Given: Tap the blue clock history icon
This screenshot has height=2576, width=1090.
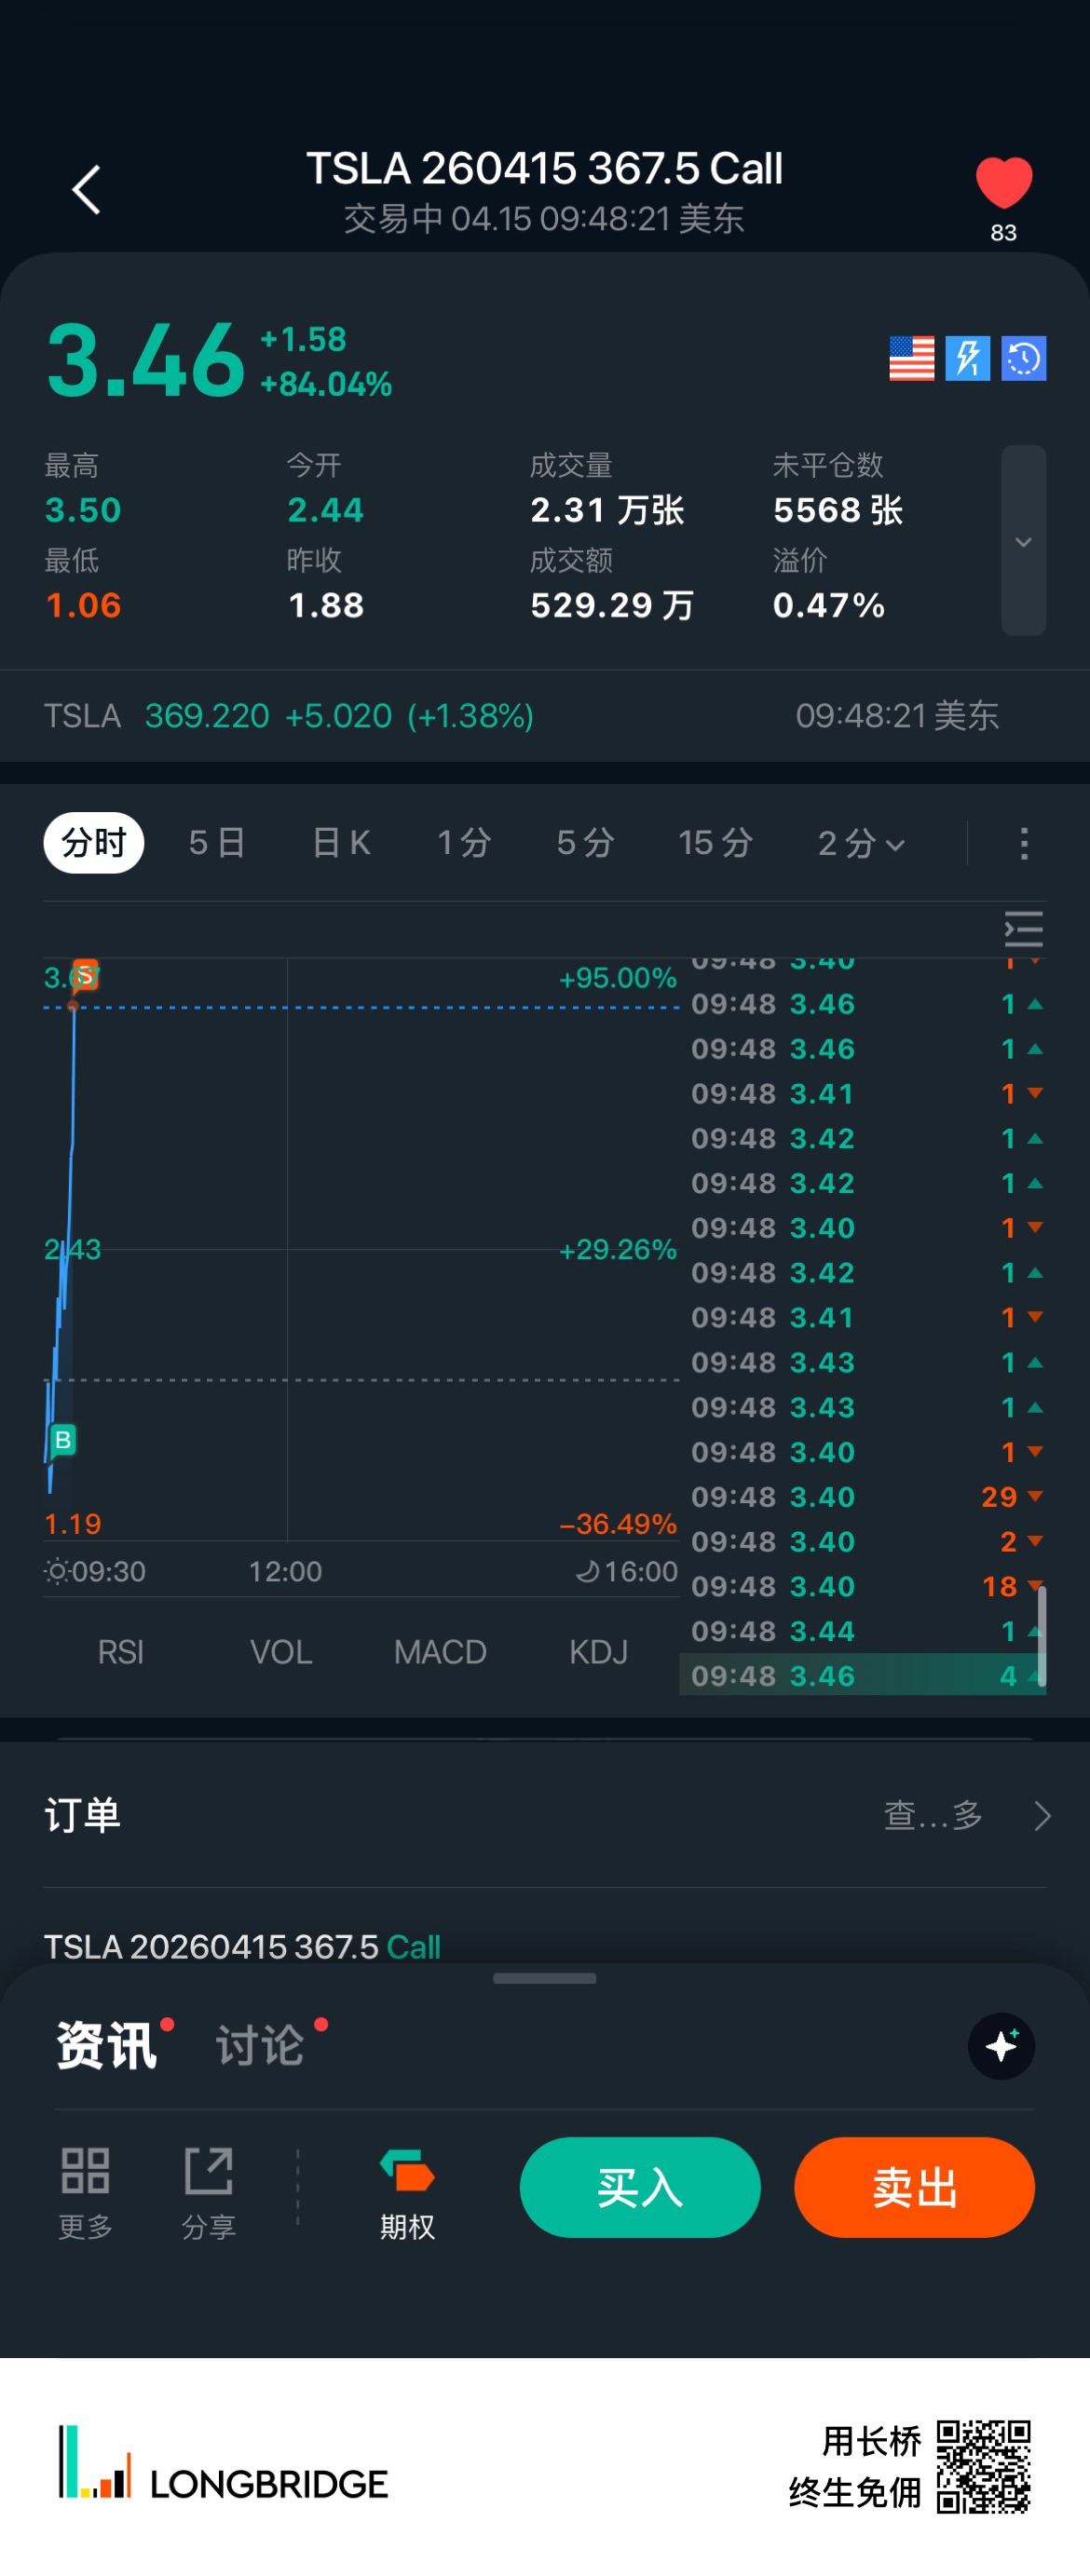Looking at the screenshot, I should click(x=1023, y=358).
